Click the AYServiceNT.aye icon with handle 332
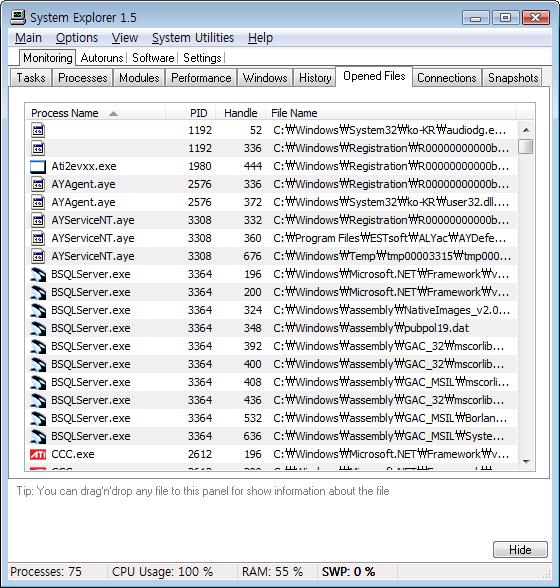Viewport: 560px width, 588px height. point(38,220)
